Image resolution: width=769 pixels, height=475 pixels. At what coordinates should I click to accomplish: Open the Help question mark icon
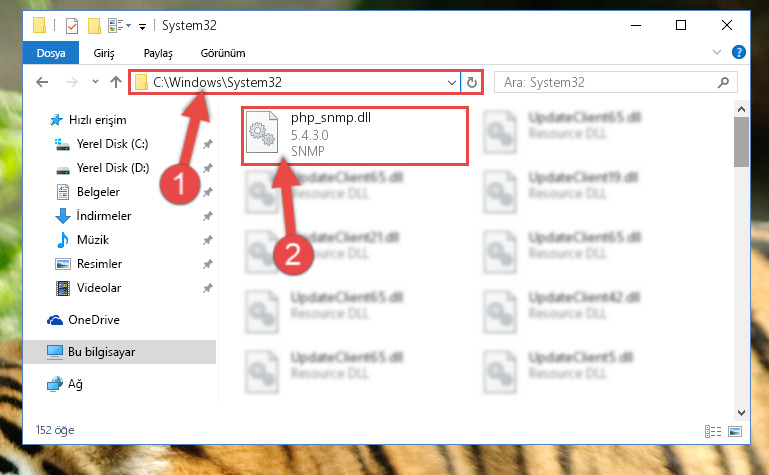(x=738, y=52)
